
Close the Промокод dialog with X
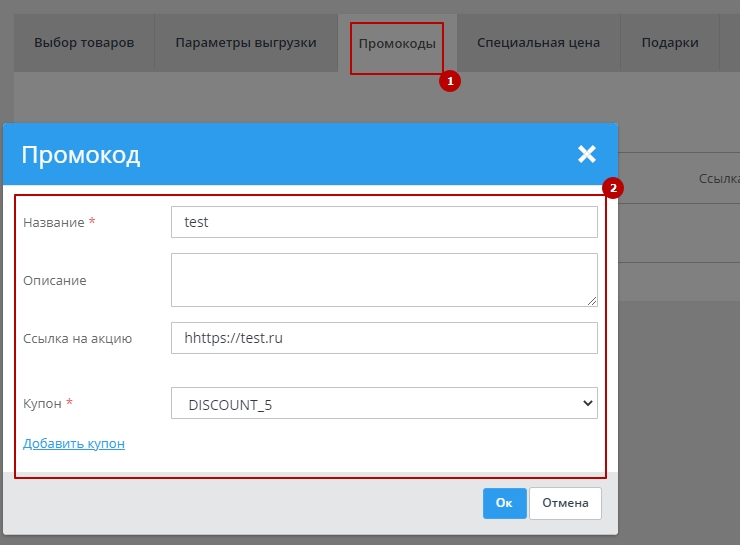pos(586,154)
